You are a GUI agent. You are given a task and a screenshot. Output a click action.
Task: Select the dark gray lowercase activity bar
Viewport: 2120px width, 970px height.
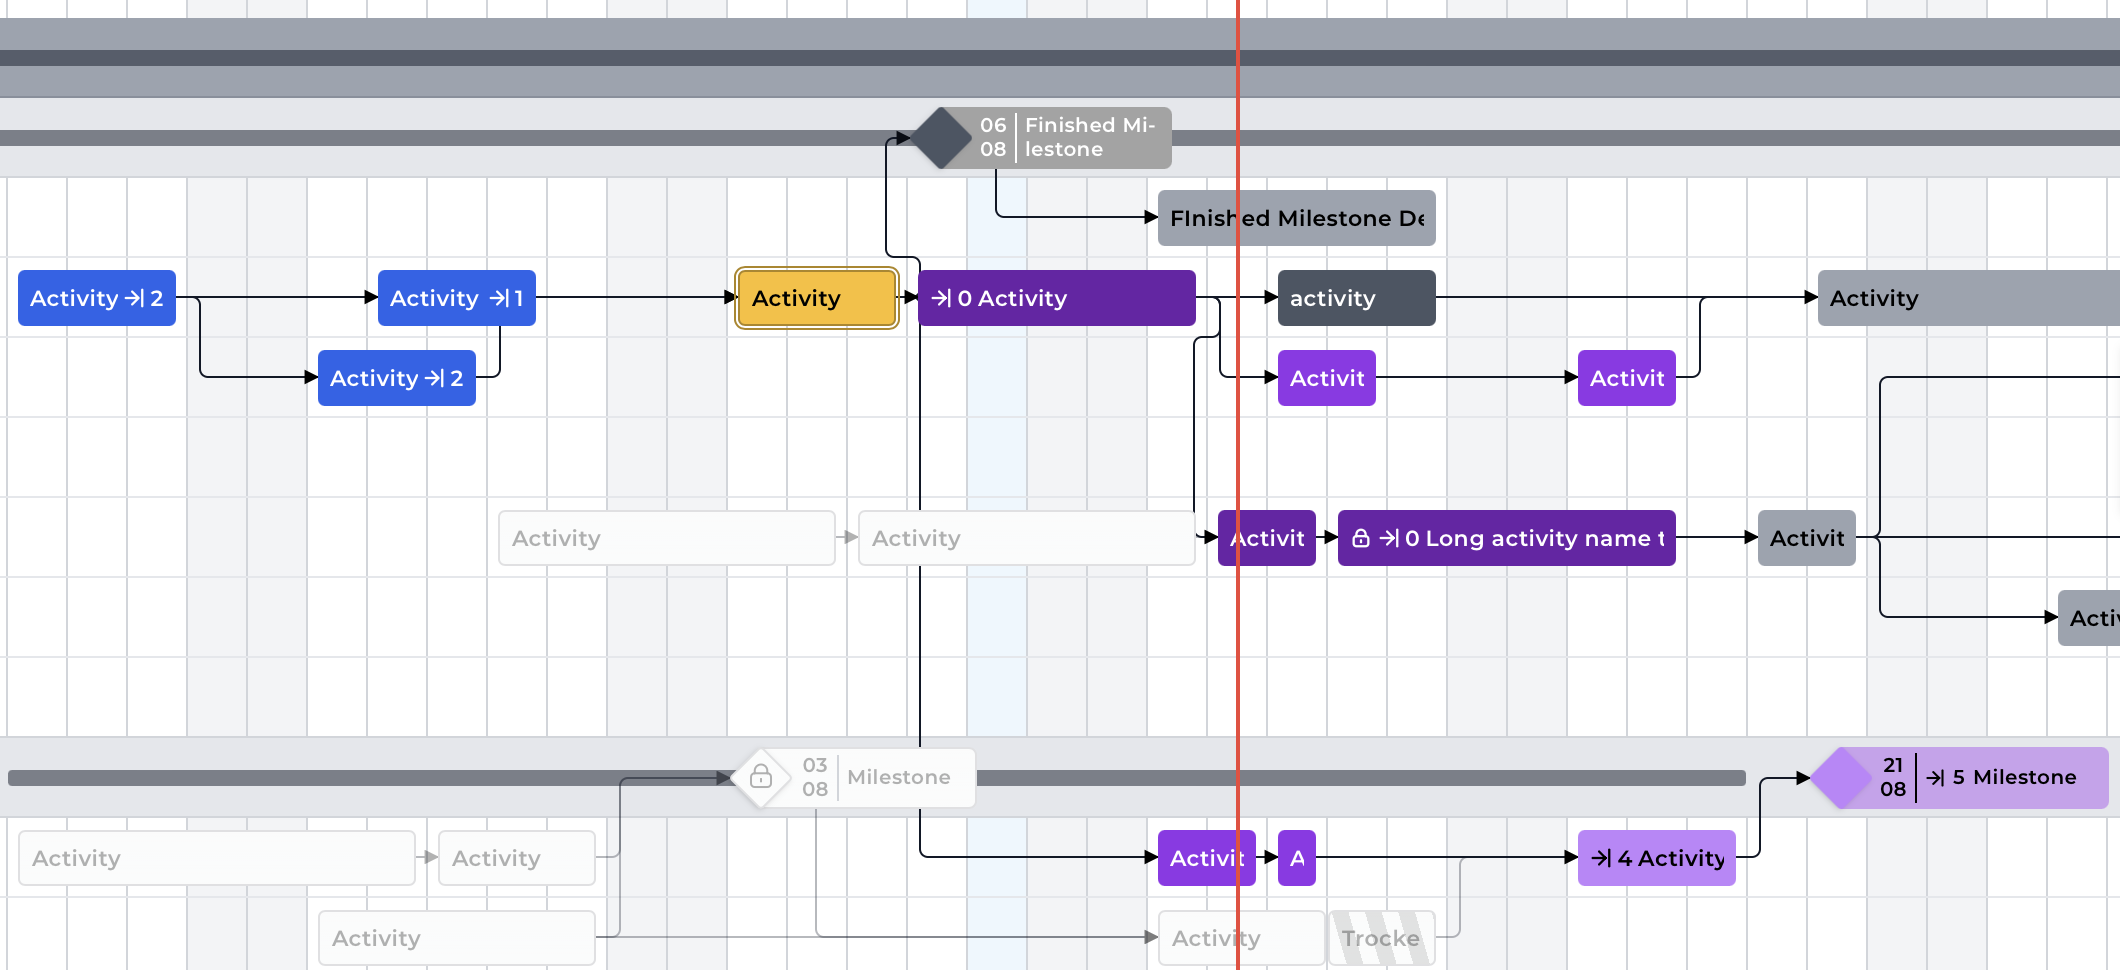(x=1357, y=298)
